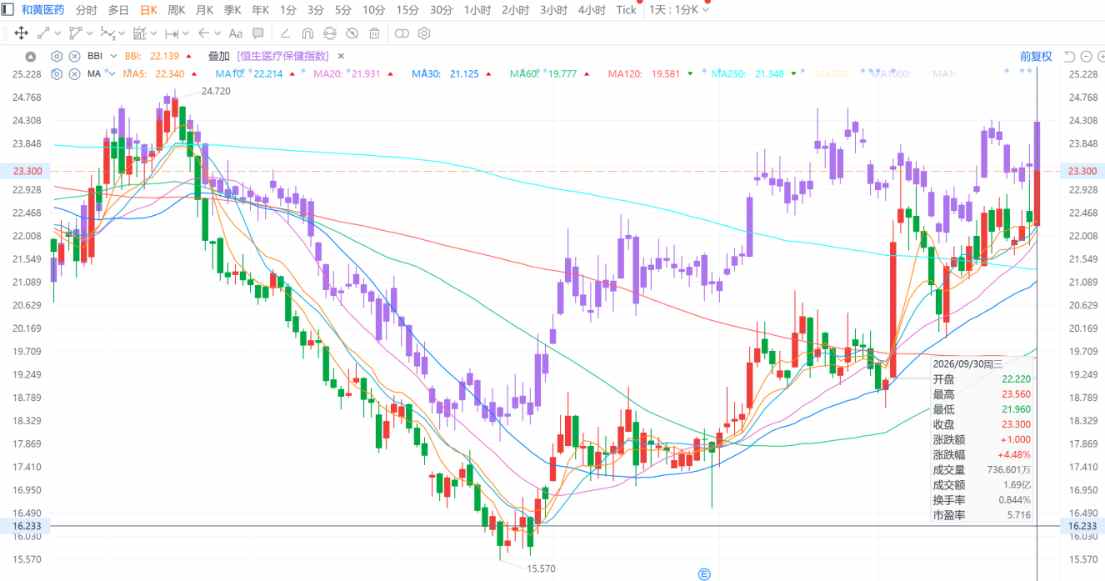1105x581 pixels.
Task: Expand the BBI indicator dropdown
Action: coord(113,56)
